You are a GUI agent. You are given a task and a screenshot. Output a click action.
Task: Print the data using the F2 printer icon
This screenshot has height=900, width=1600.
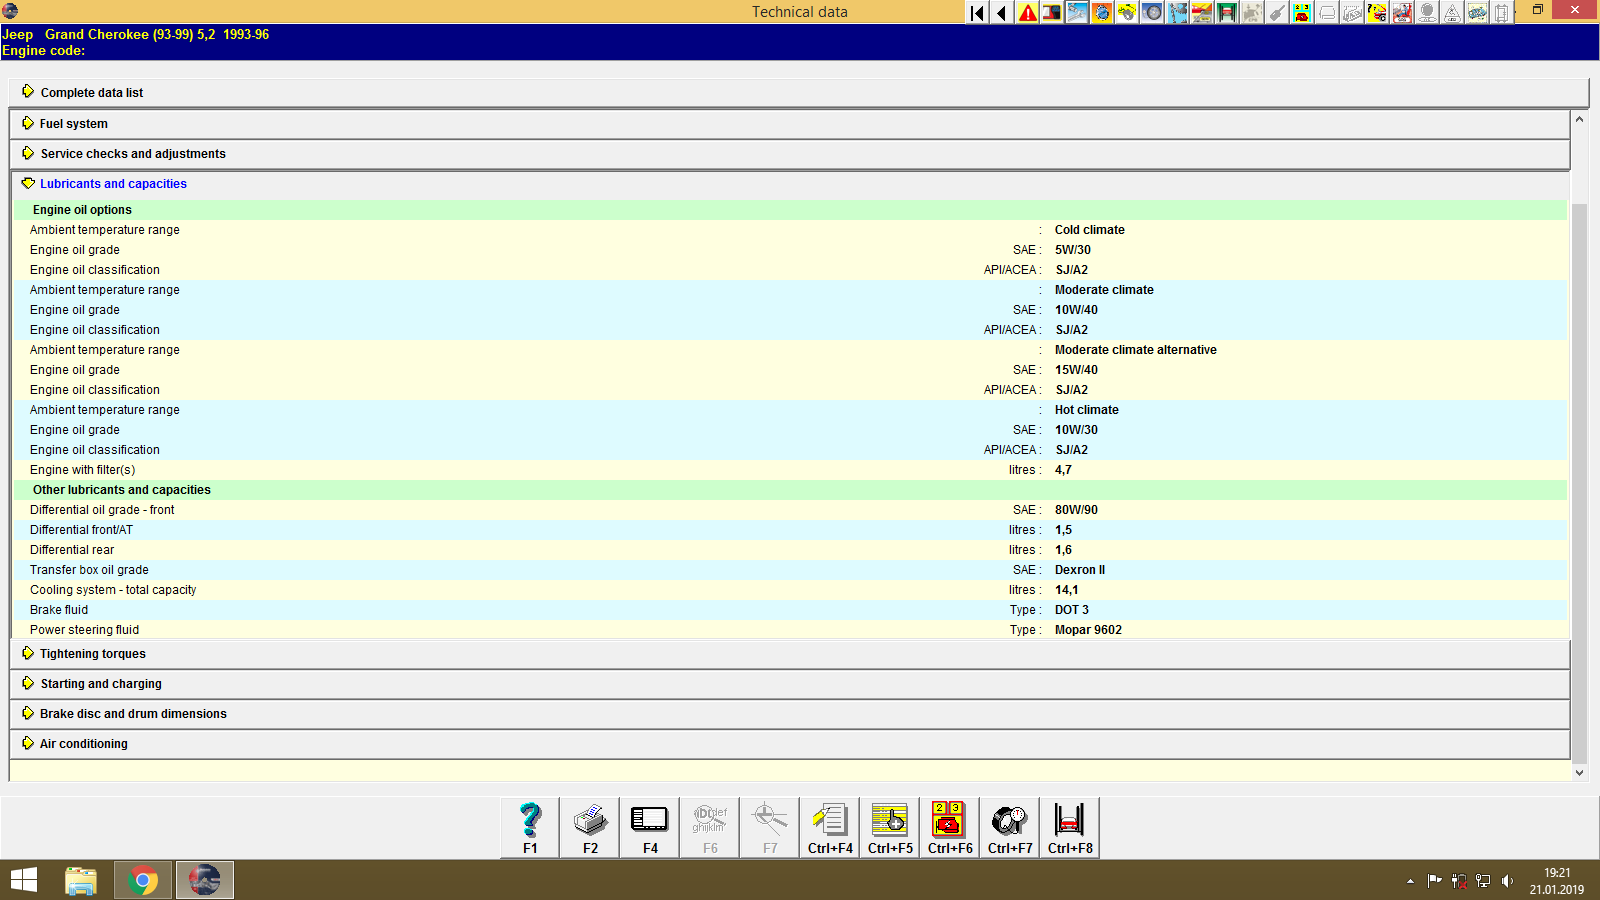click(x=589, y=820)
